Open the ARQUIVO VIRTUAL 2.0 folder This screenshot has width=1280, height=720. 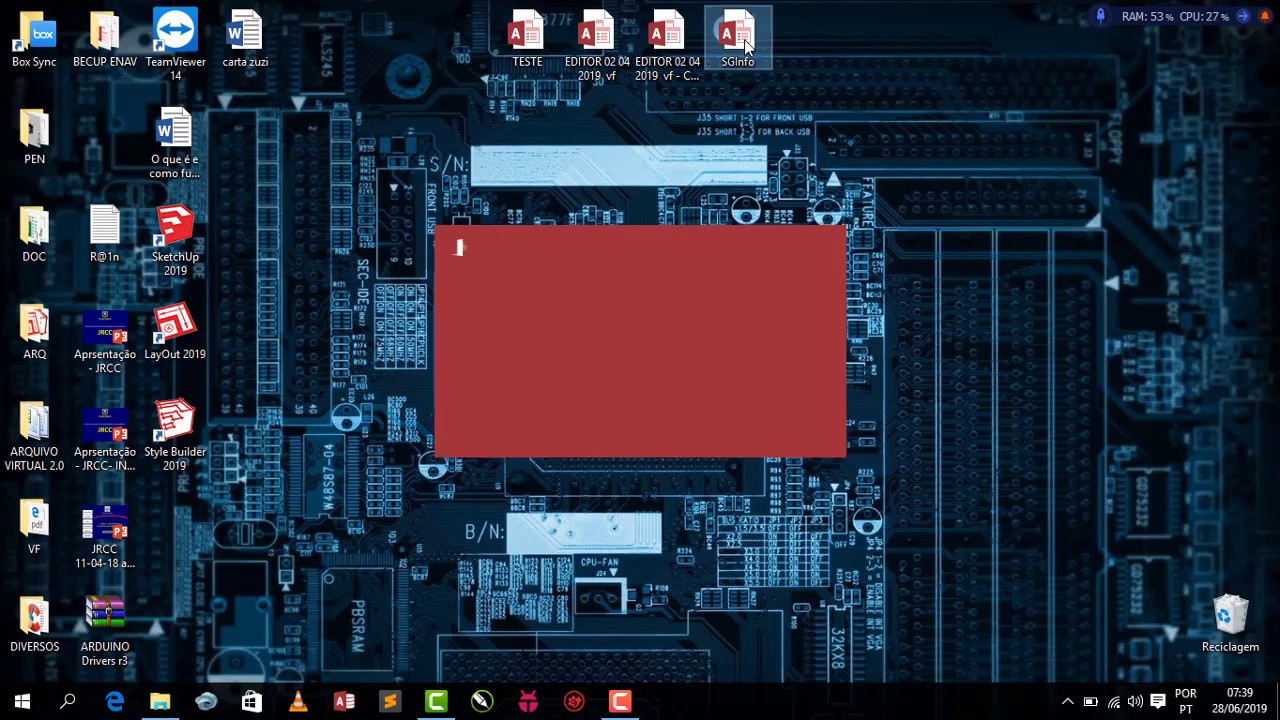[34, 436]
